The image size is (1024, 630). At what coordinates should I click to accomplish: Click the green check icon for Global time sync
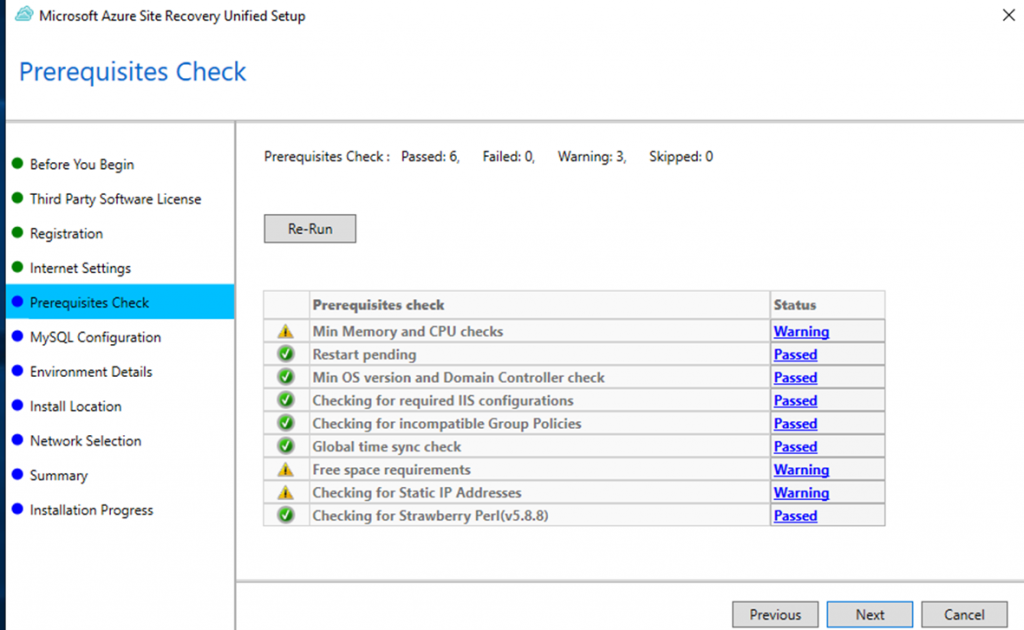pyautogui.click(x=286, y=447)
